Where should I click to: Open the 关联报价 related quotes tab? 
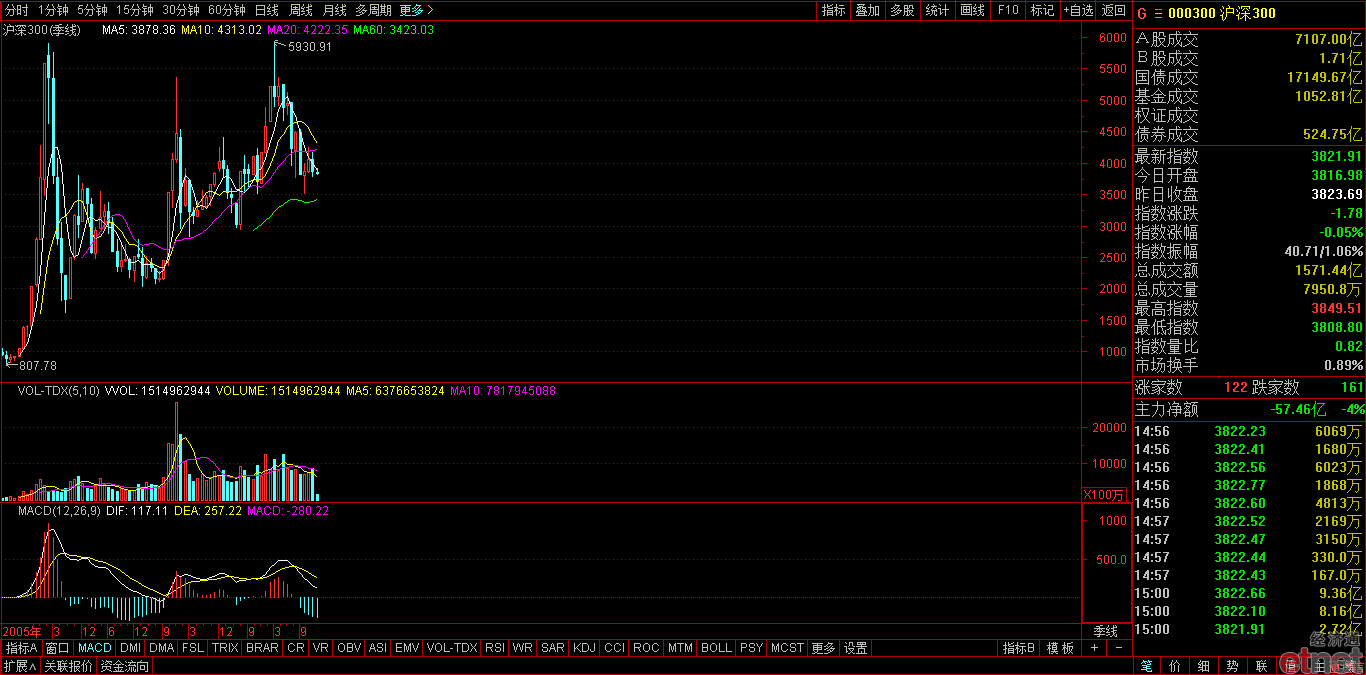(x=68, y=666)
